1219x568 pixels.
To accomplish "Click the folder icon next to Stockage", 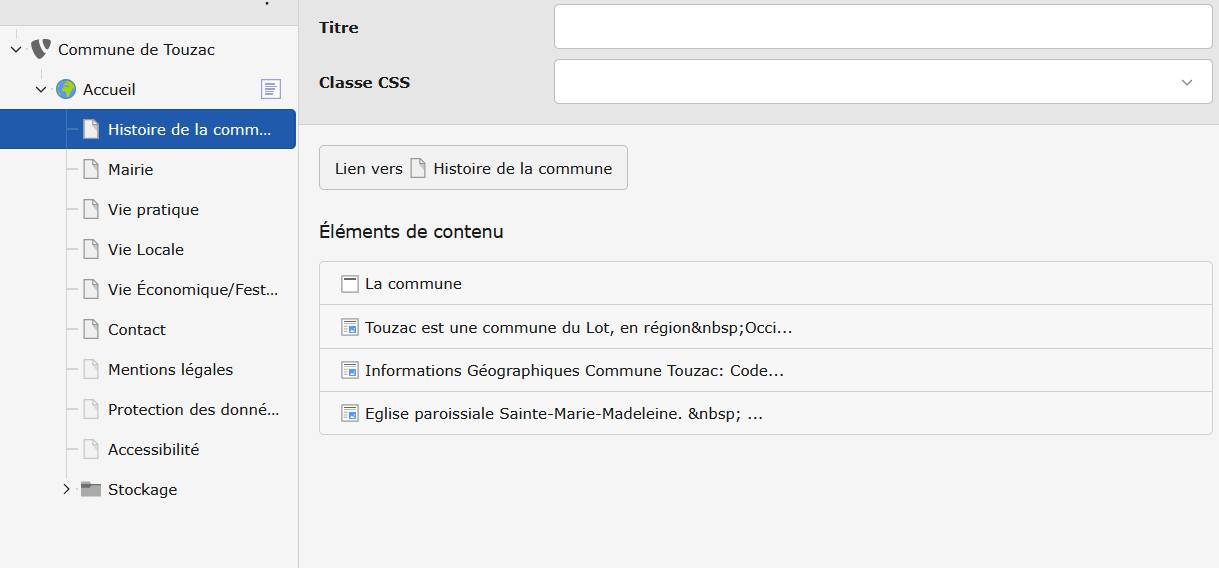I will 91,489.
